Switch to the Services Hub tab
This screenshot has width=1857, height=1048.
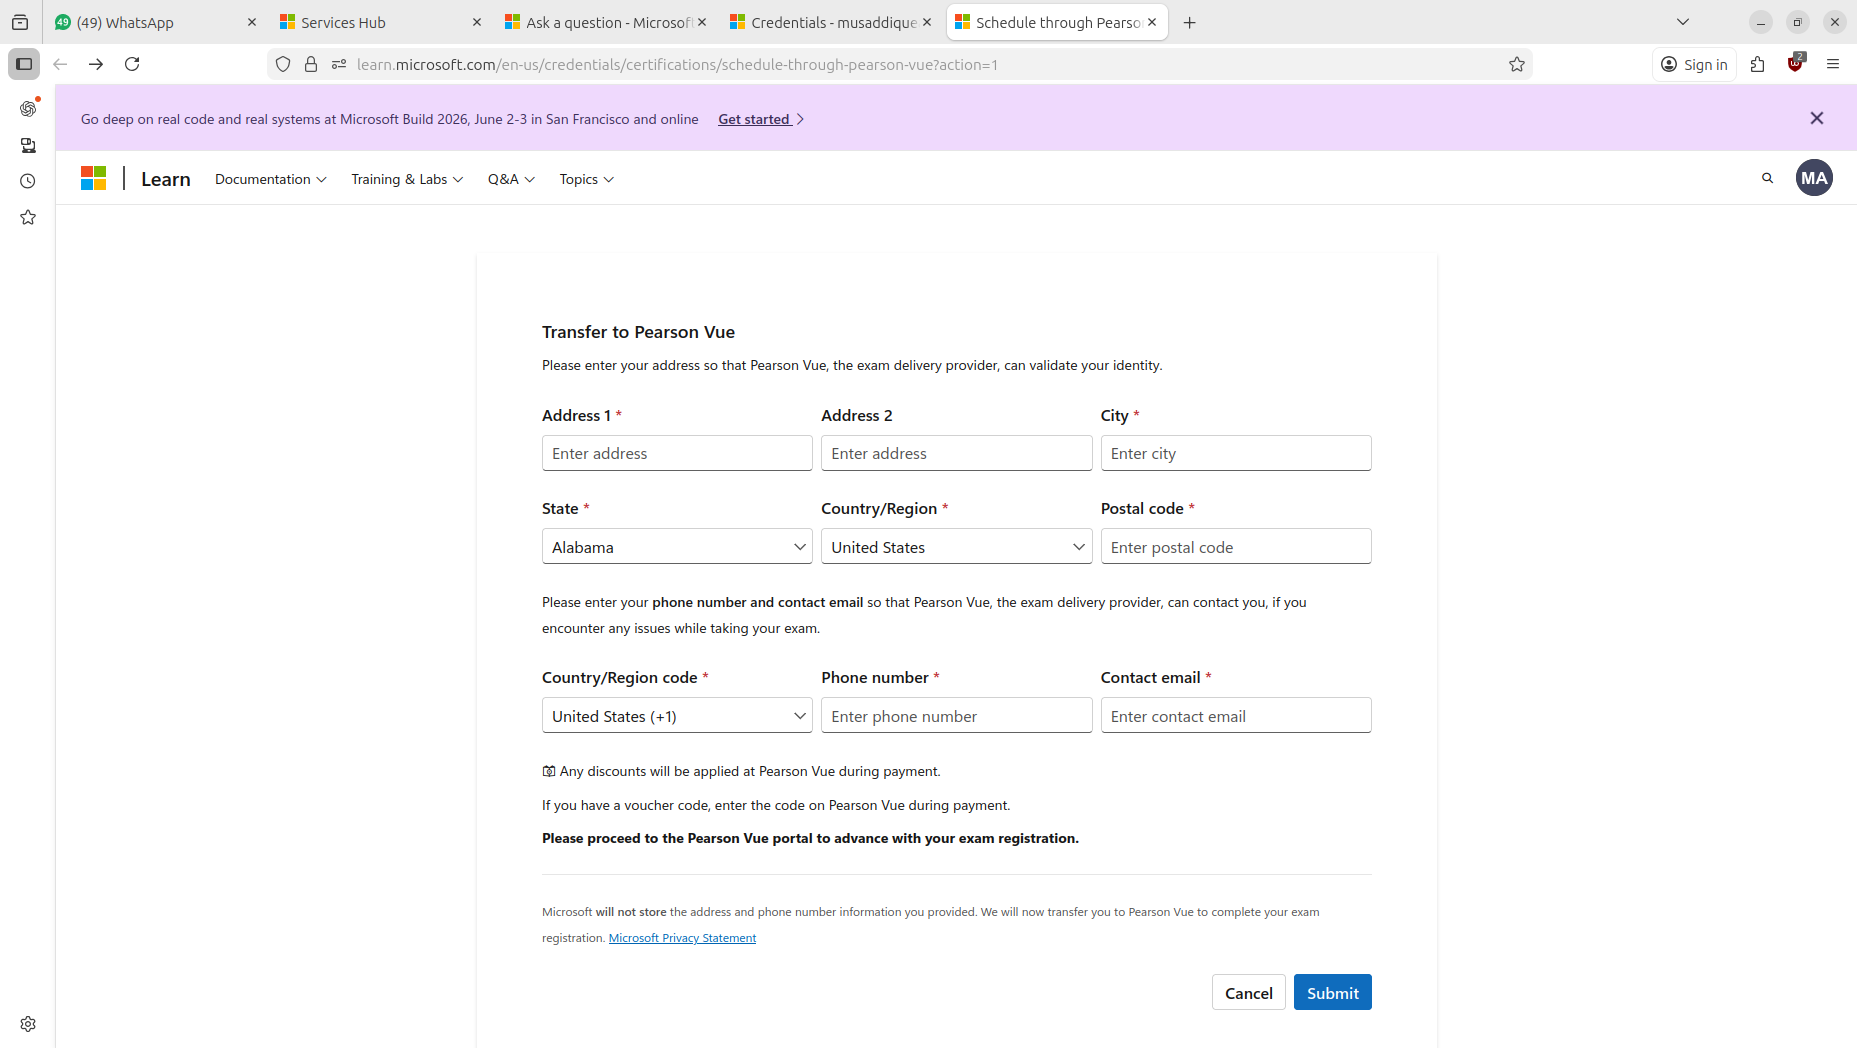pos(381,22)
